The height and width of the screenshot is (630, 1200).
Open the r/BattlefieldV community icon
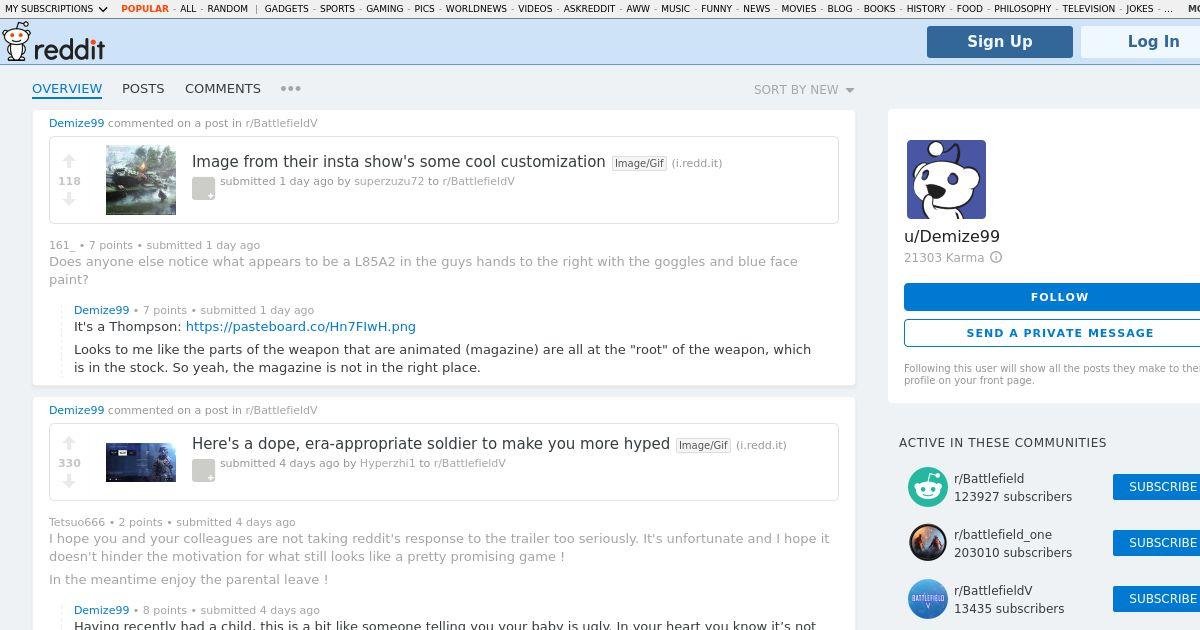point(928,599)
